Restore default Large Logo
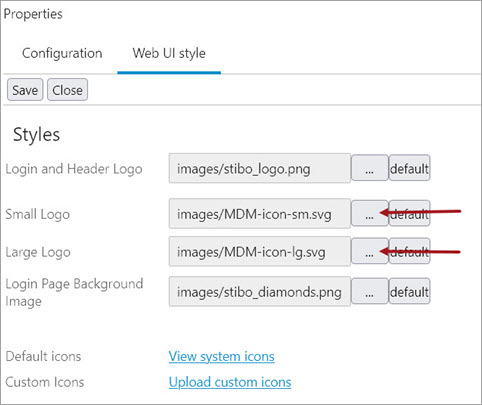This screenshot has width=482, height=405. 409,251
